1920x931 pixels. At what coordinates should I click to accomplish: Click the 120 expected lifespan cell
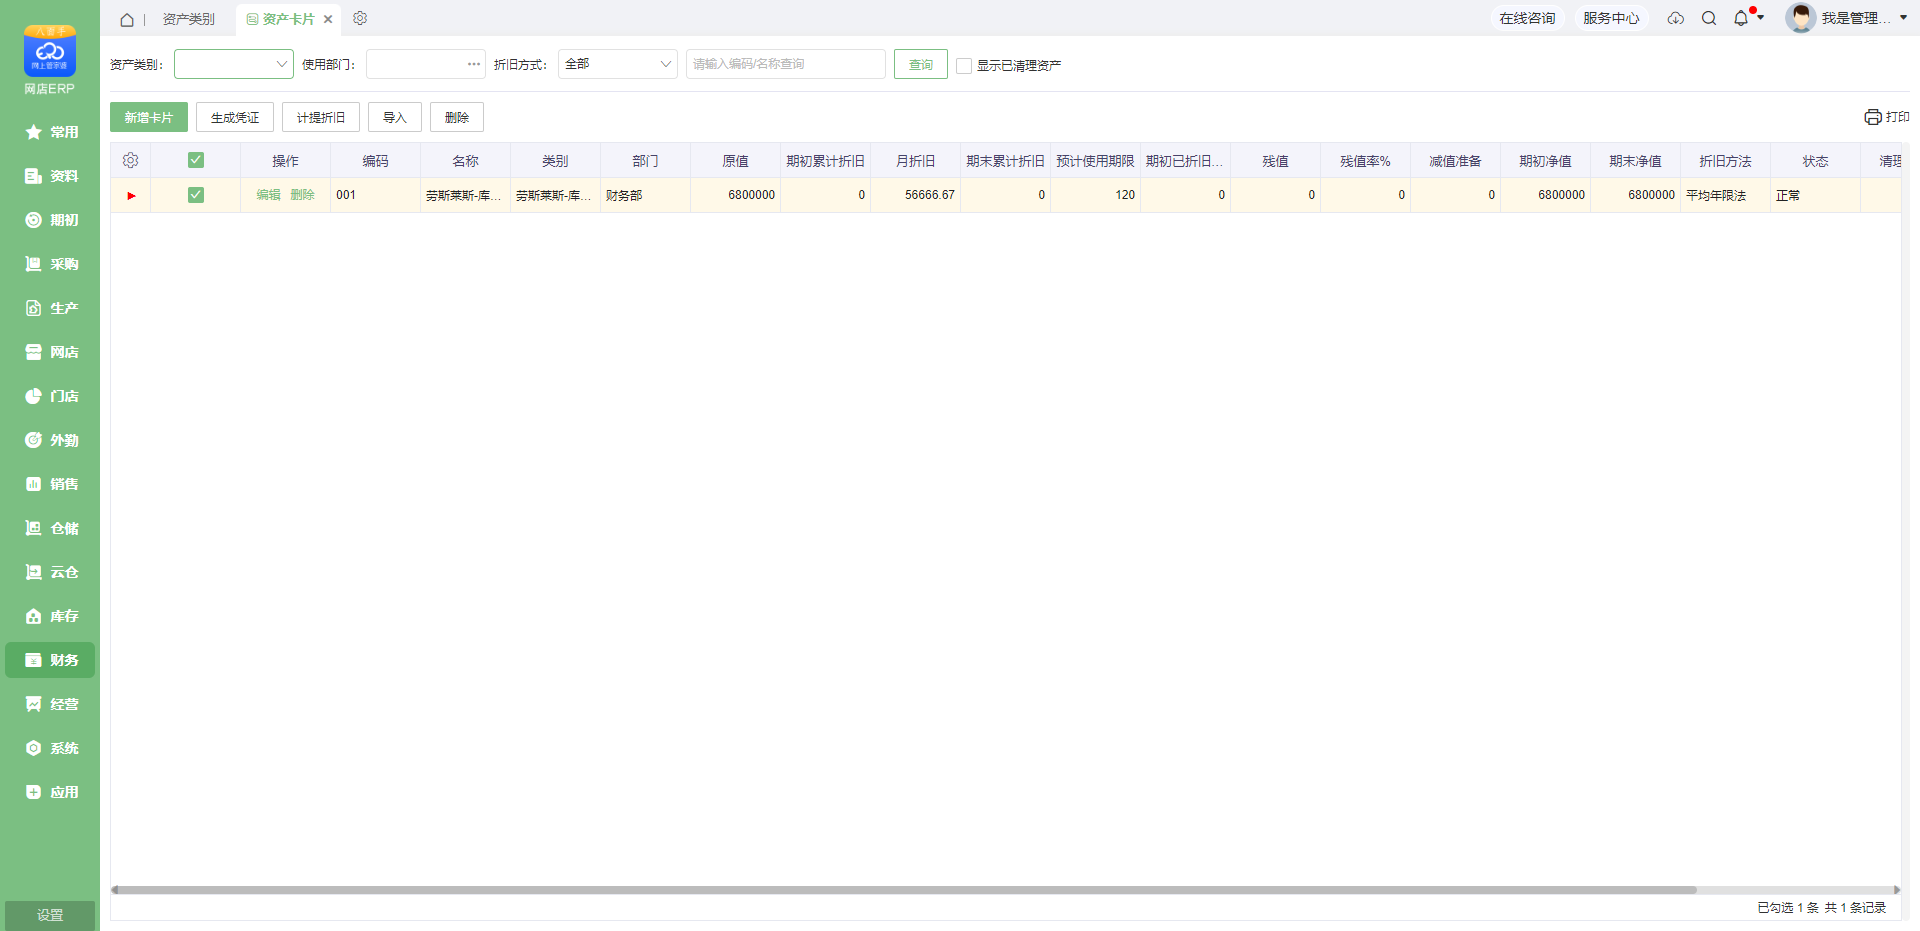[1095, 195]
